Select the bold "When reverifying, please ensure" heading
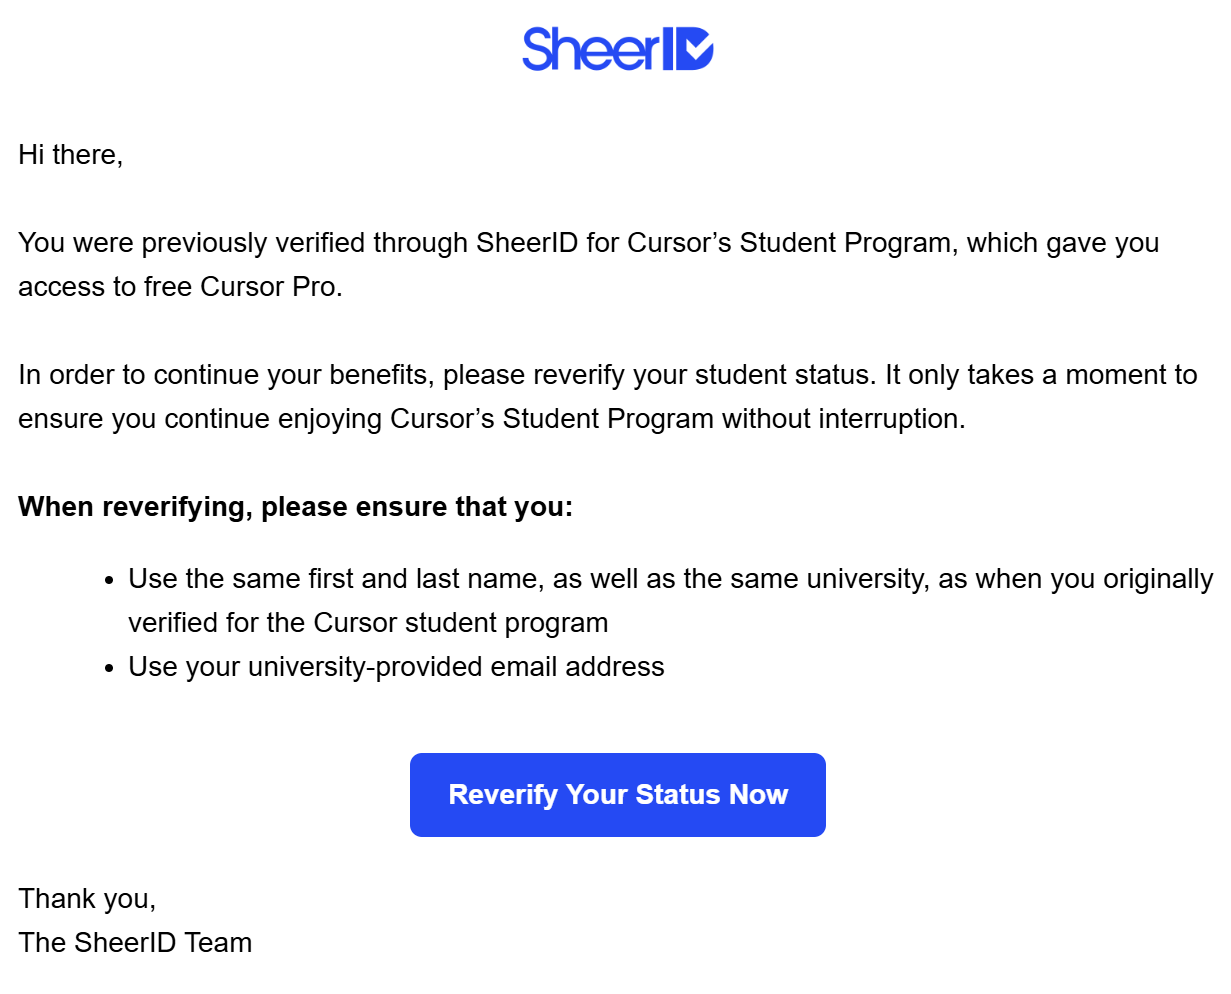The width and height of the screenshot is (1231, 994). pyautogui.click(x=296, y=507)
